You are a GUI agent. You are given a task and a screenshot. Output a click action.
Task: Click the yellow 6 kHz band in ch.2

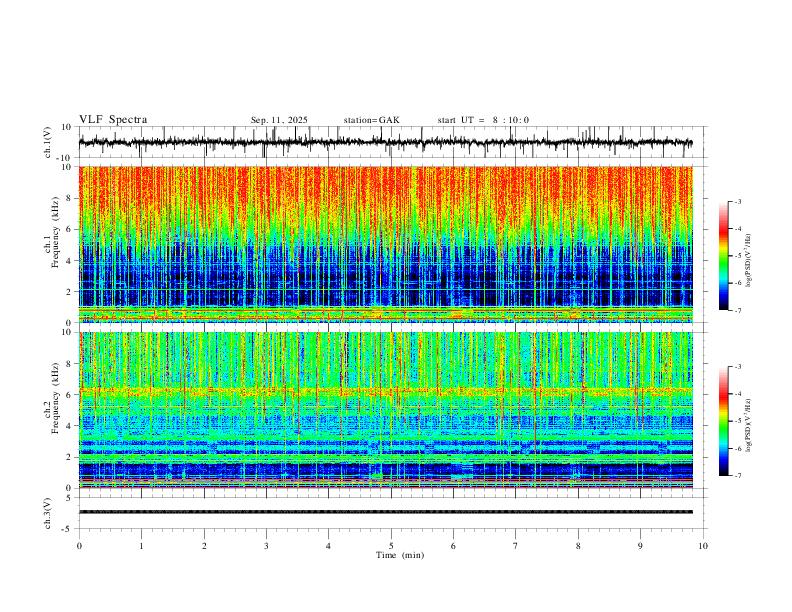click(x=385, y=391)
